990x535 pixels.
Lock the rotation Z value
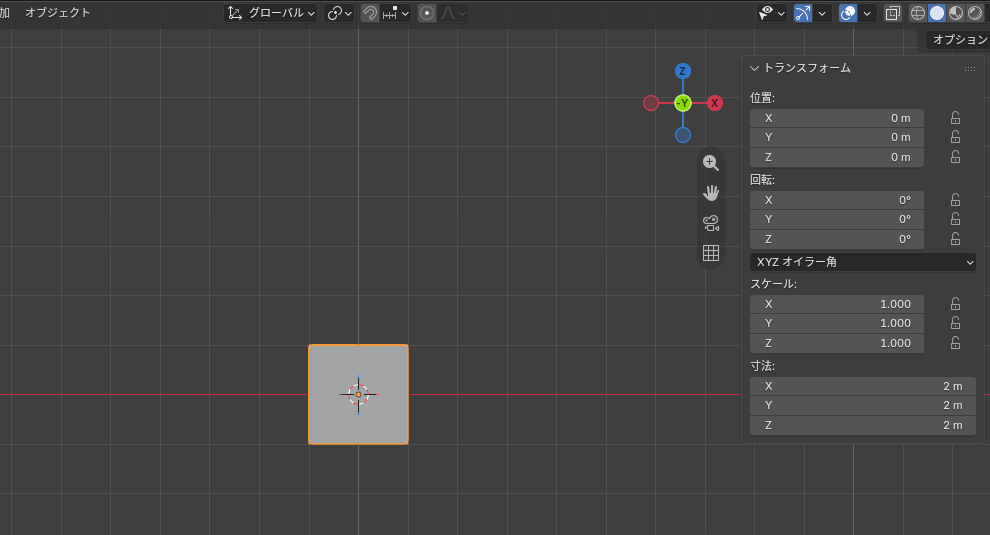[955, 239]
